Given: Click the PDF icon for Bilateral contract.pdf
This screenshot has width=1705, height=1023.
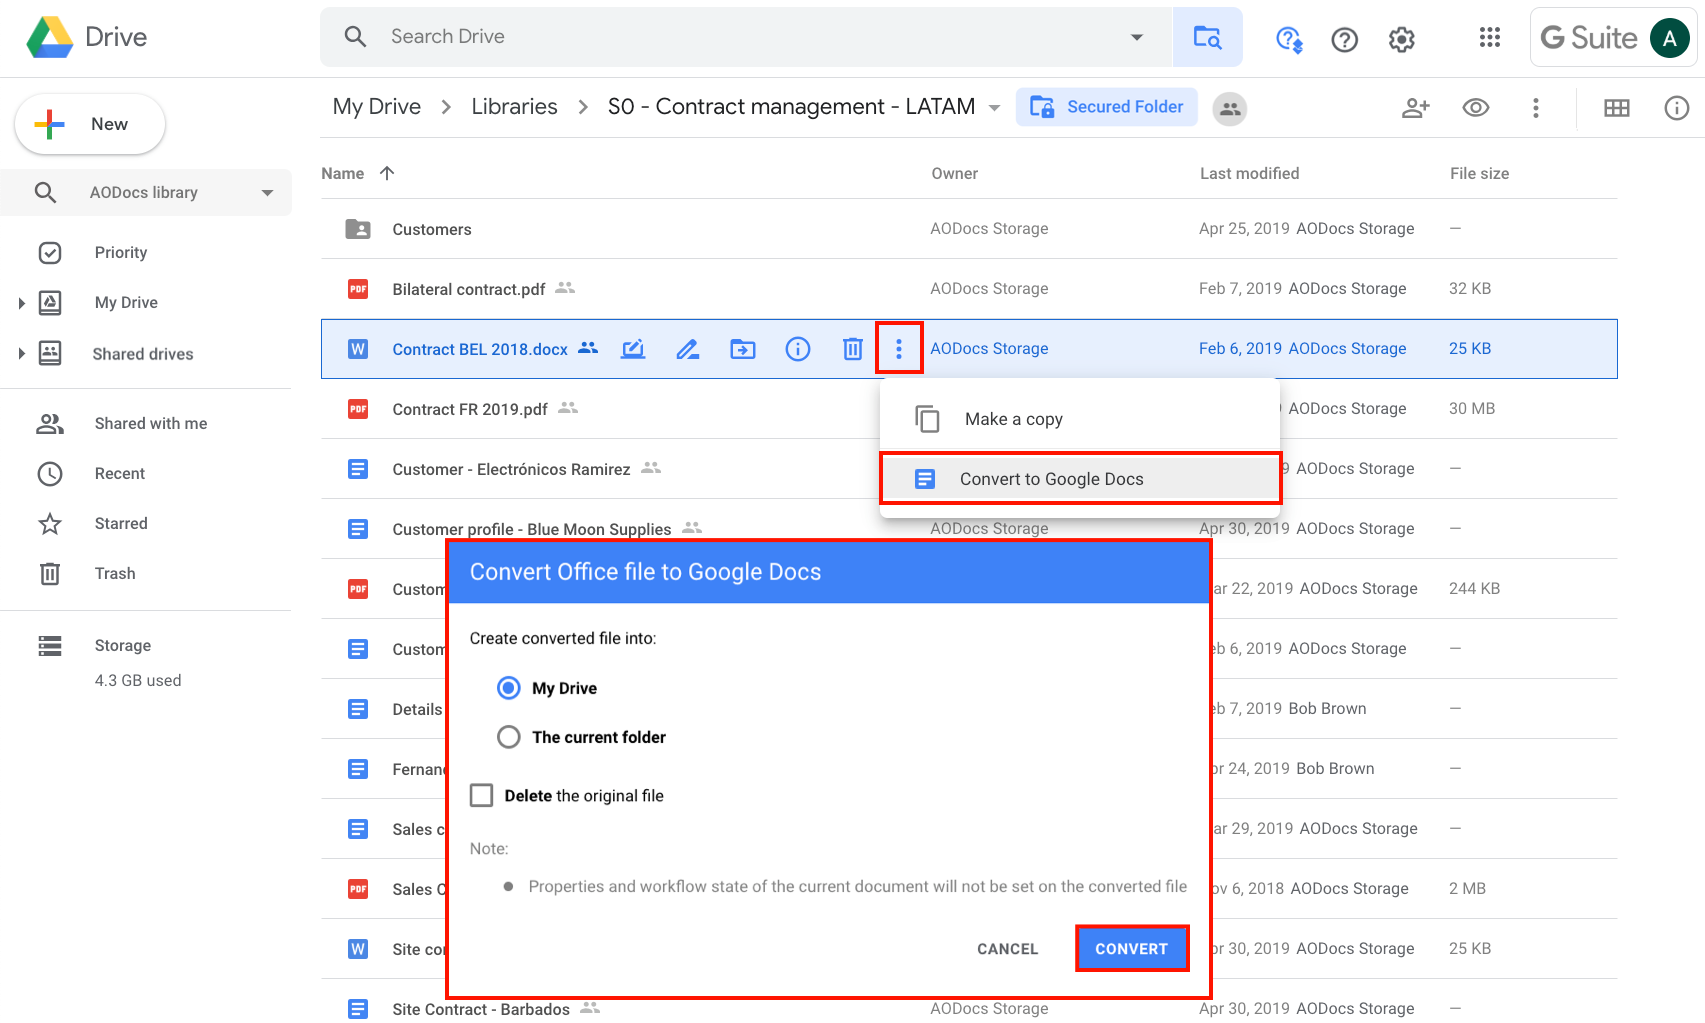Looking at the screenshot, I should [x=358, y=289].
